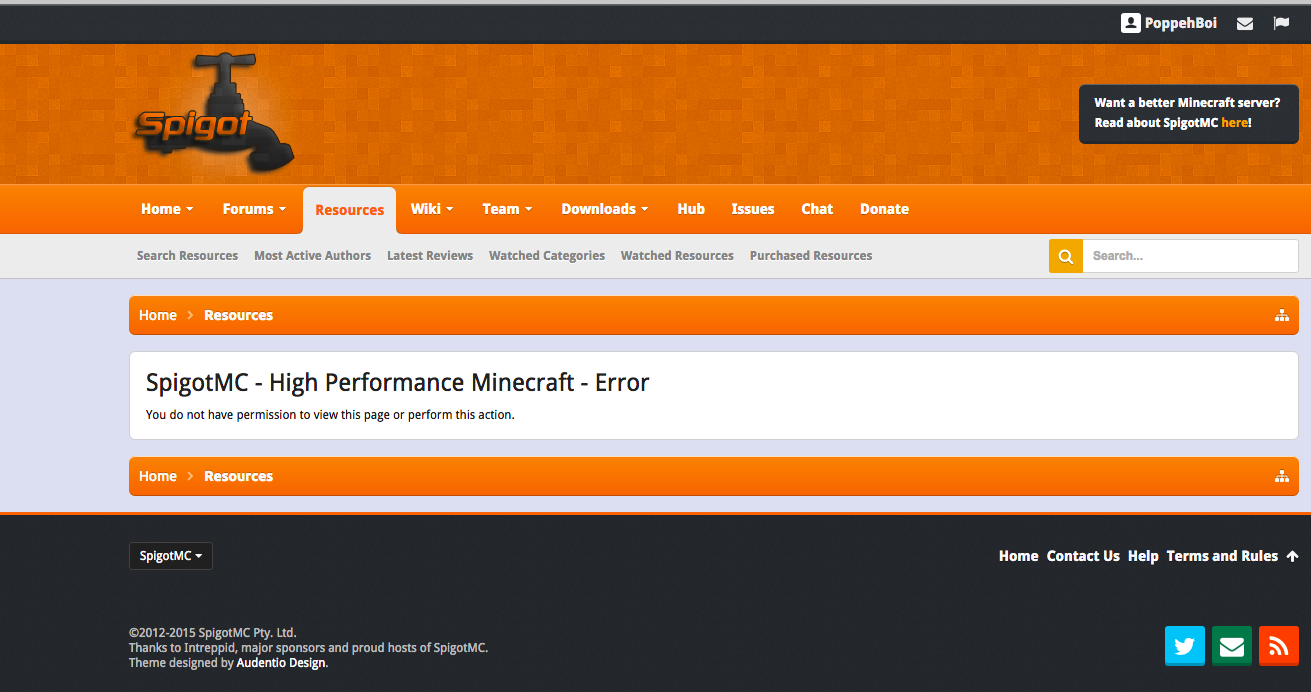This screenshot has width=1311, height=692.
Task: Click the PoppehBoi user avatar icon
Action: (1130, 23)
